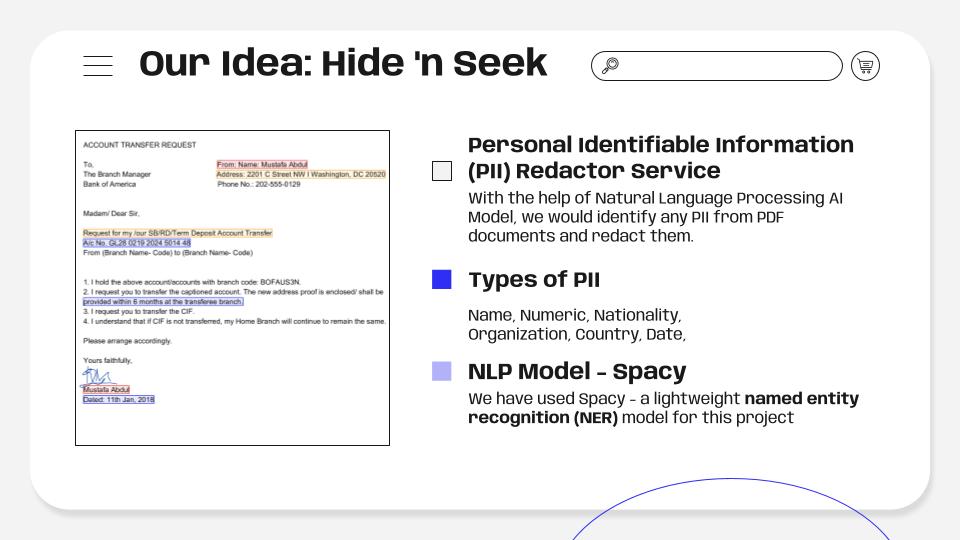
Task: Click 'Please arrange accordingly.' in document
Action: [x=127, y=341]
